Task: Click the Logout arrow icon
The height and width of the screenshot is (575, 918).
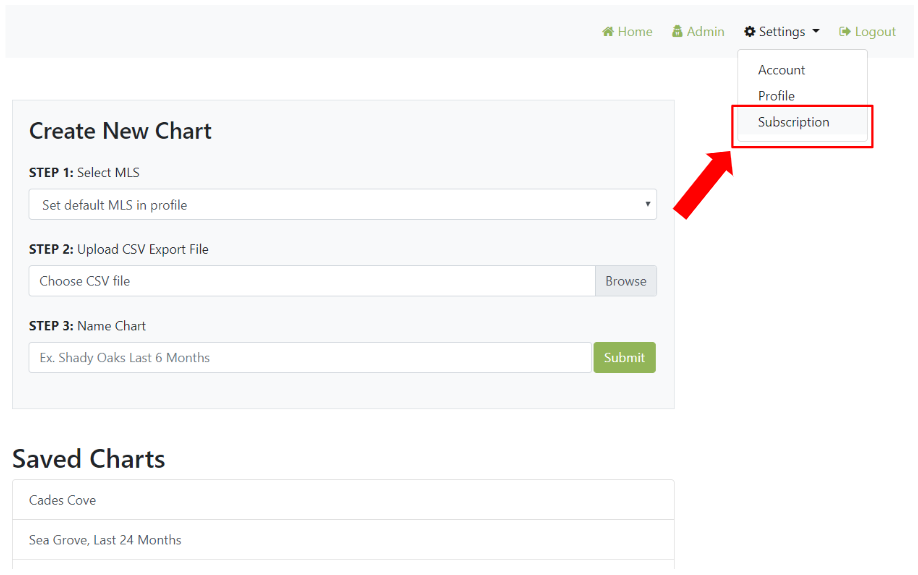Action: point(844,32)
